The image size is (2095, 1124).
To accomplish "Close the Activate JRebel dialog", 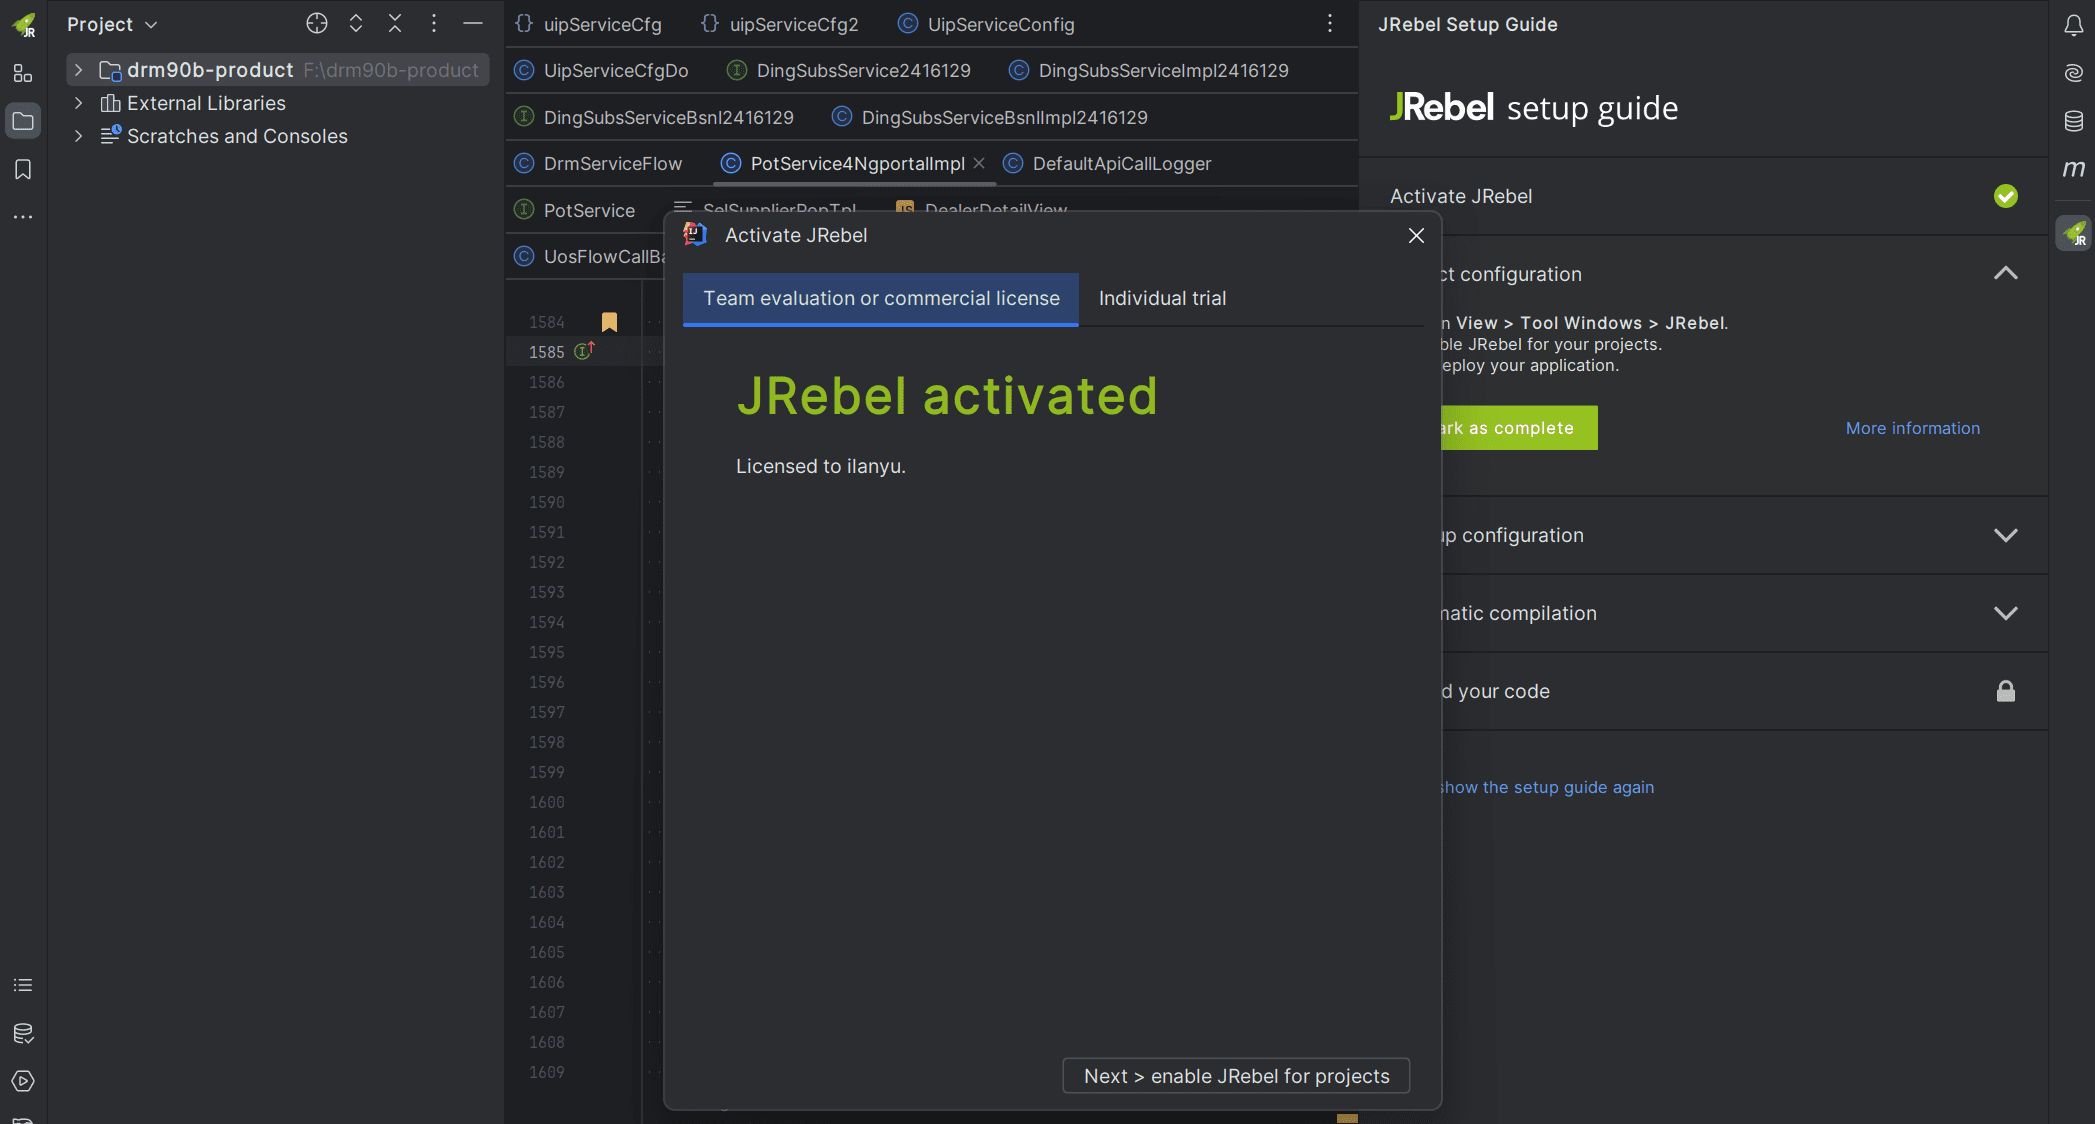I will pos(1416,235).
